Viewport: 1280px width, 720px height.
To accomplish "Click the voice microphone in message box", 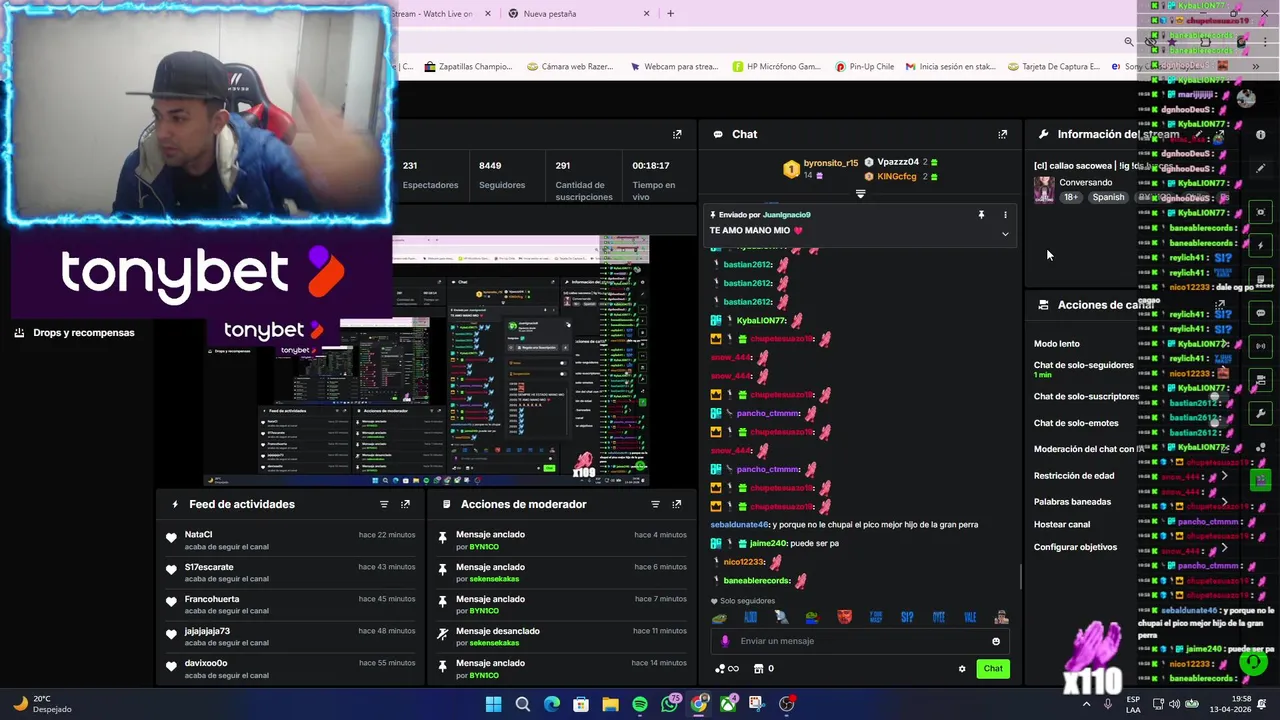I will coord(725,641).
